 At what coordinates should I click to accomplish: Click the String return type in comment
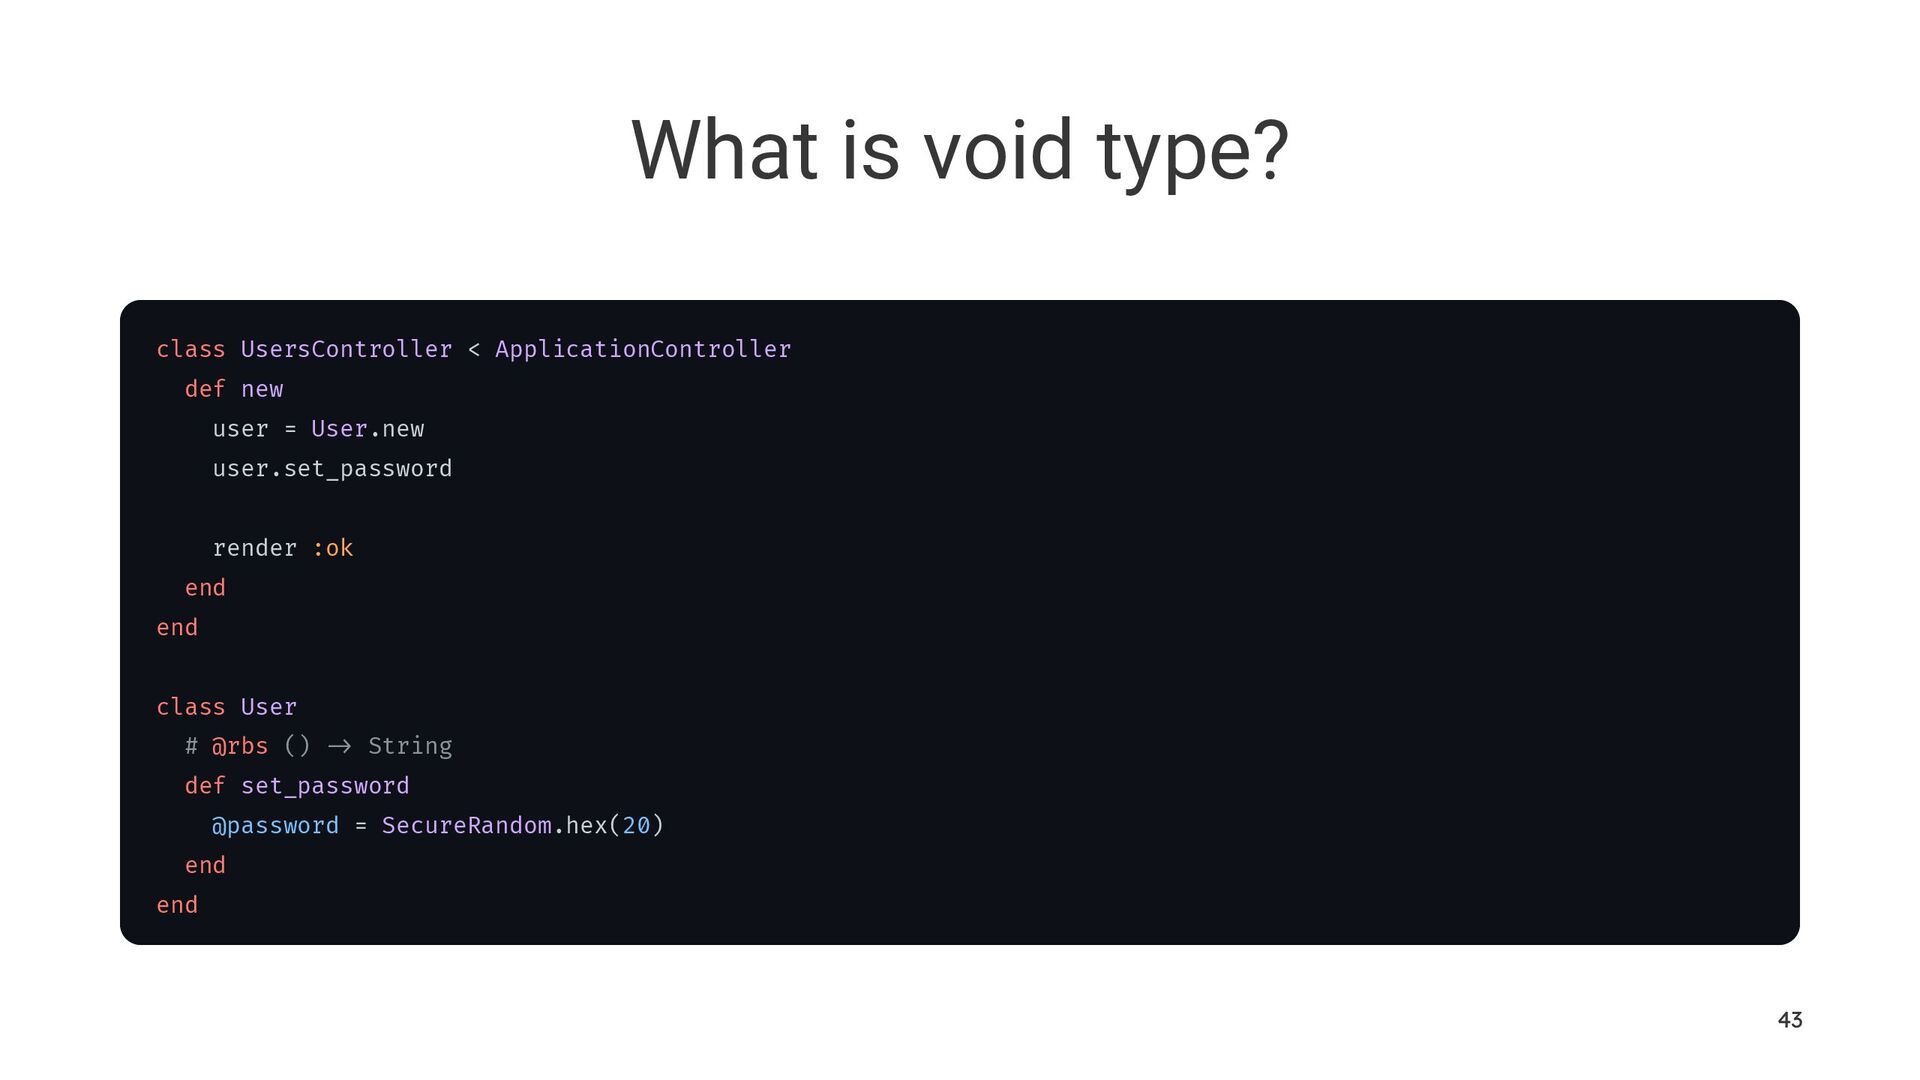pyautogui.click(x=410, y=746)
